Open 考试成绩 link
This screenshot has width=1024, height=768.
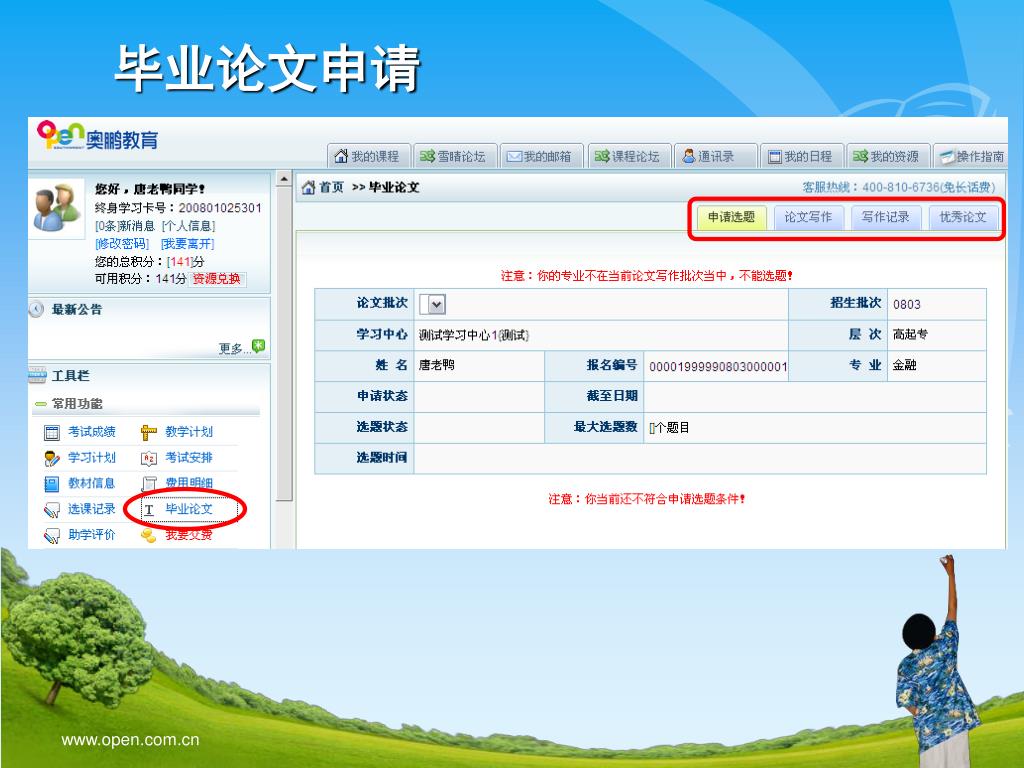pos(91,432)
